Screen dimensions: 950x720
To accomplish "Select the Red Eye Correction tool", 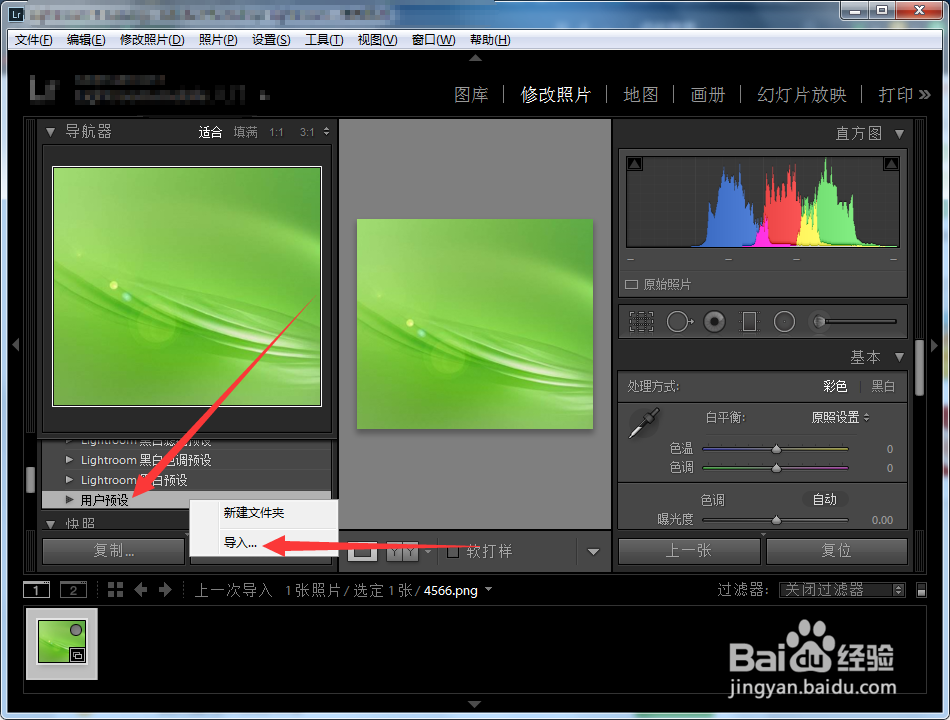I will click(x=714, y=322).
